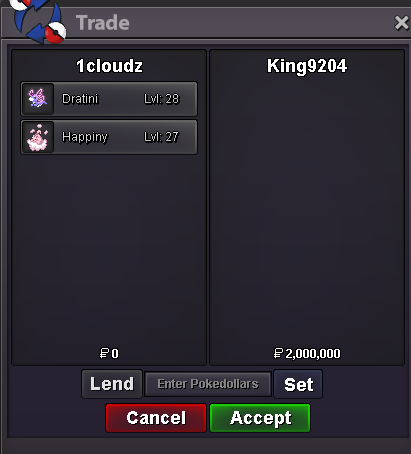Click King9204's 2,000,000 pokedollar amount

coord(307,353)
